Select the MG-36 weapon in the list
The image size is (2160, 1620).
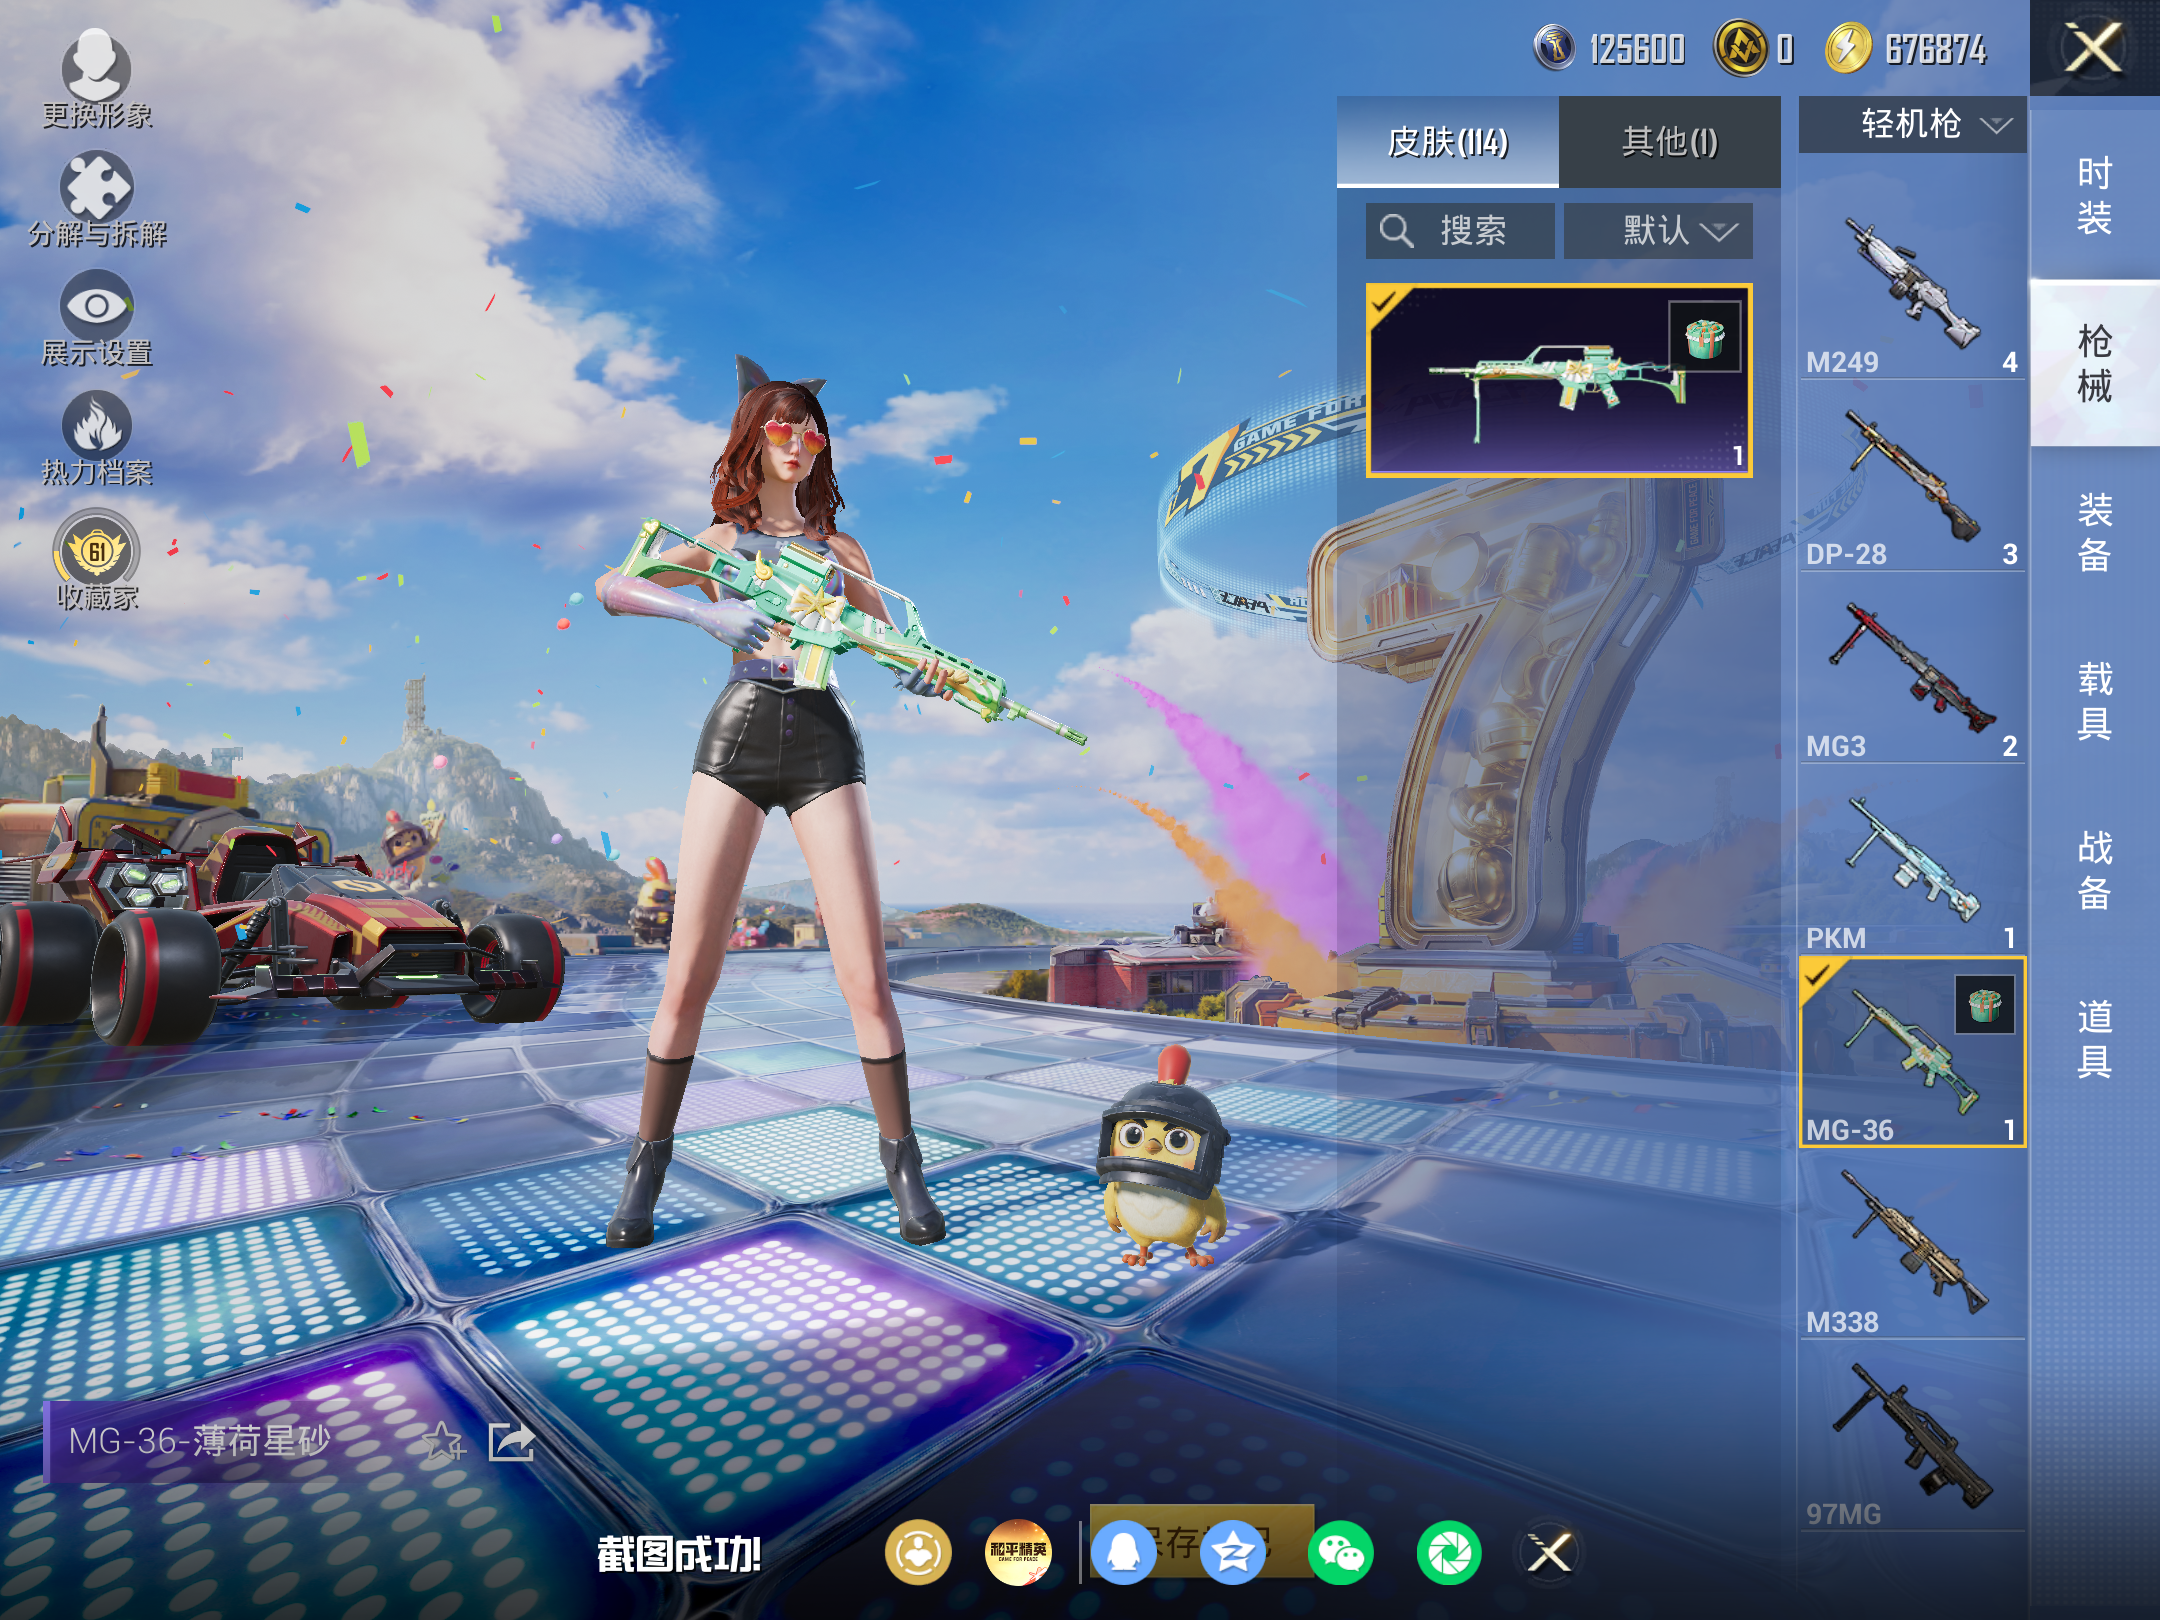(1912, 1052)
